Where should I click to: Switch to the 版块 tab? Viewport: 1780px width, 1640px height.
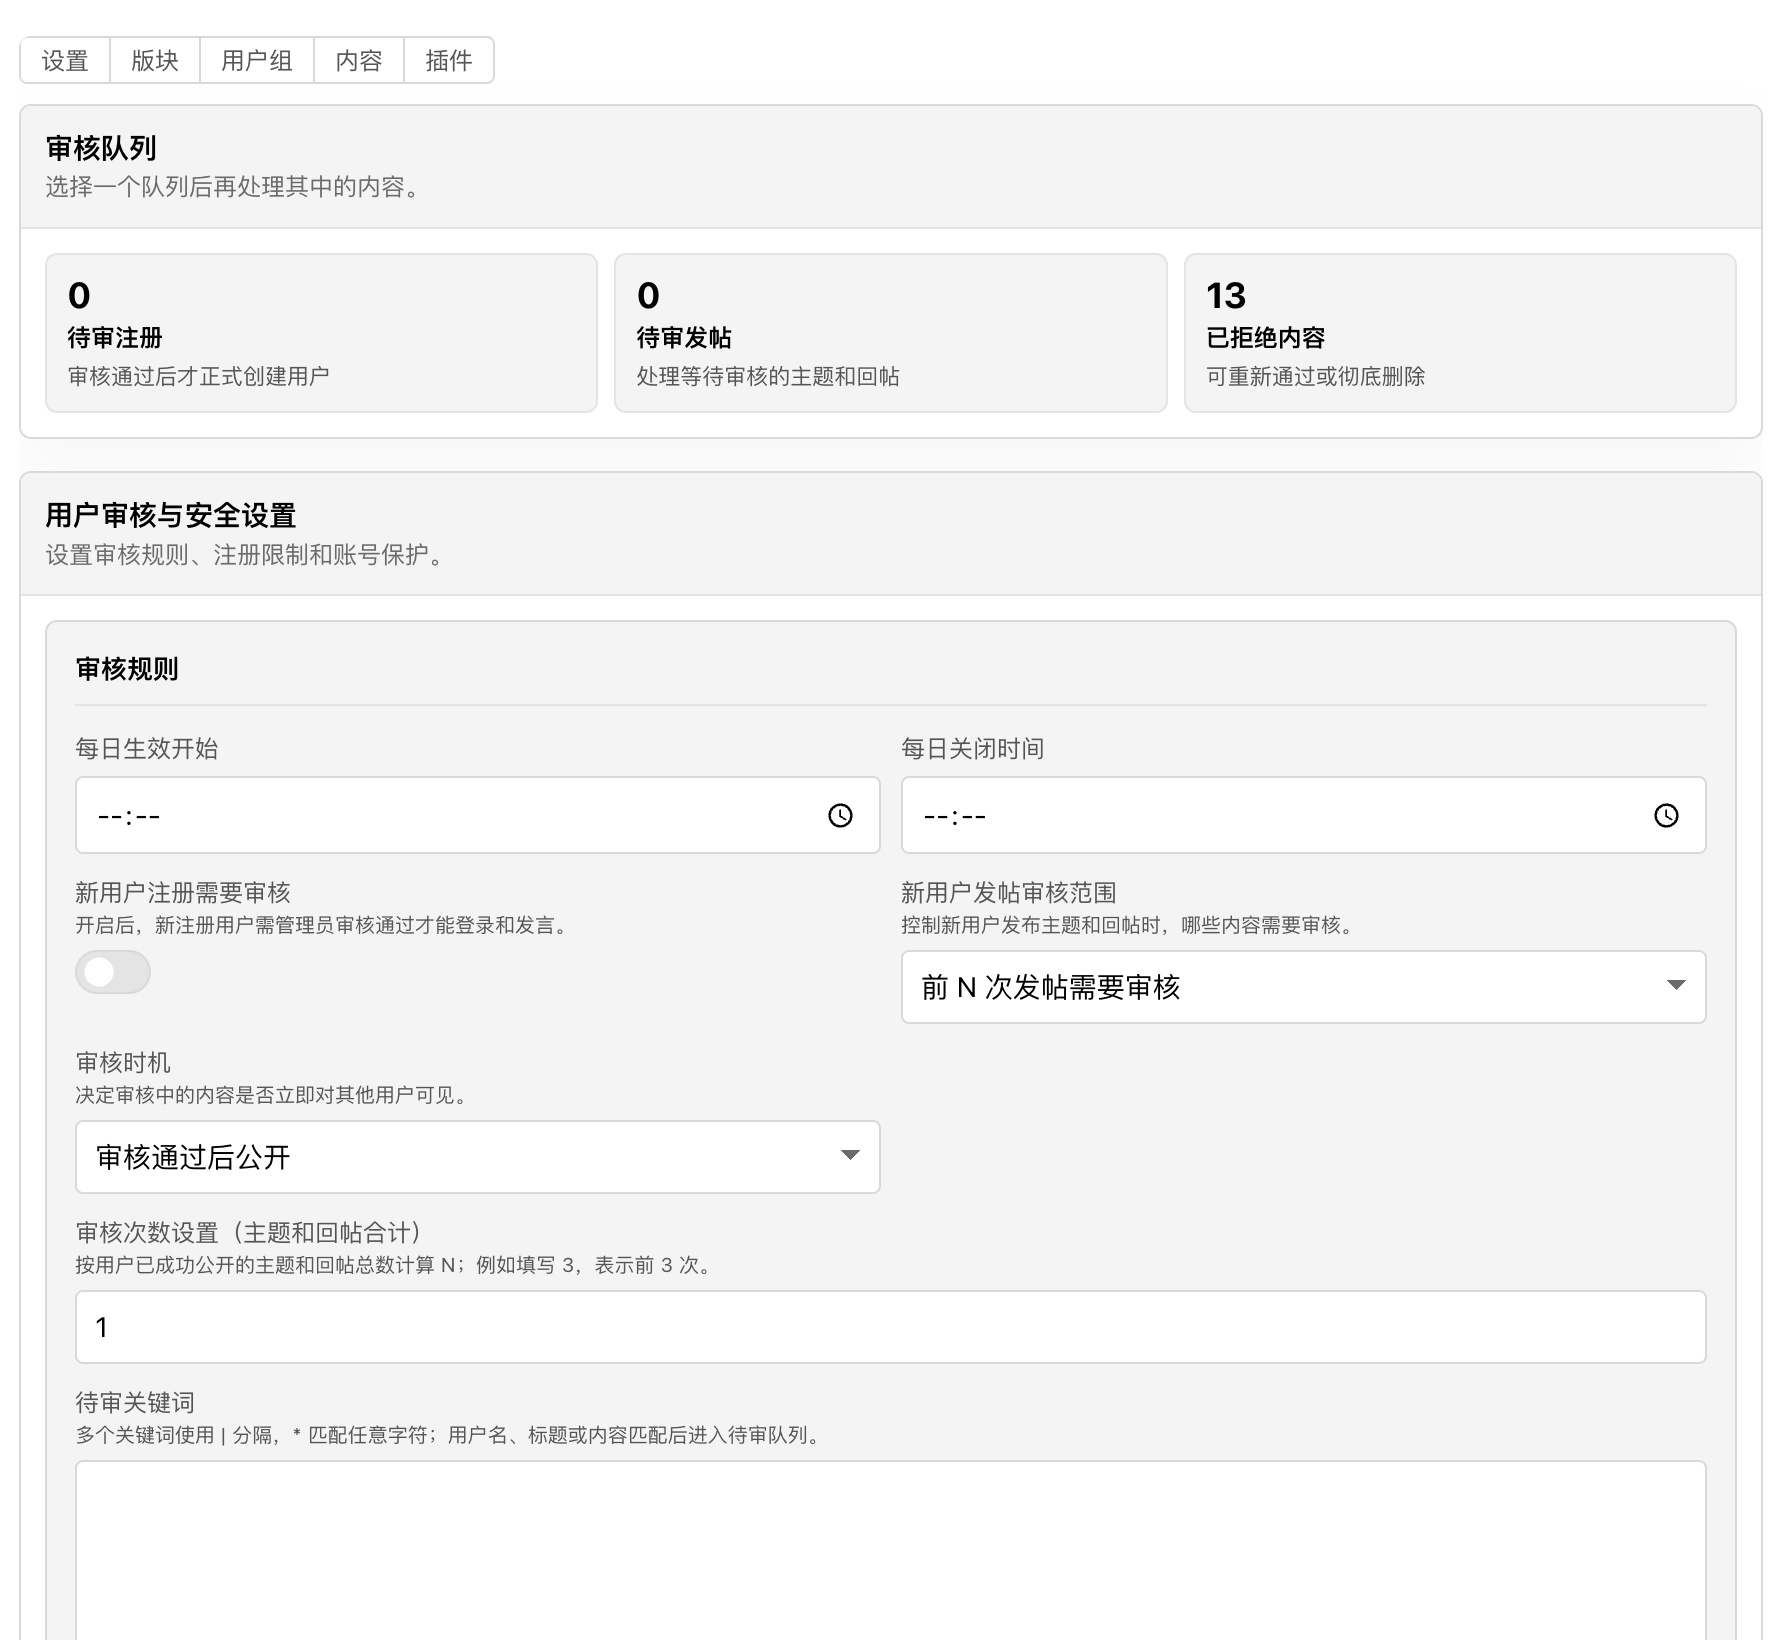coord(155,61)
